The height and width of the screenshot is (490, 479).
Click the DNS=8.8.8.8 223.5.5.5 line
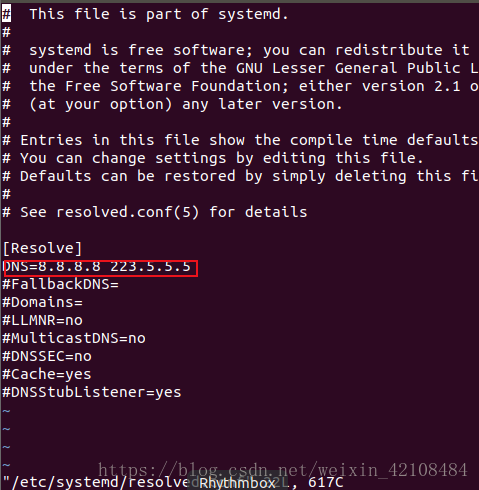(97, 267)
